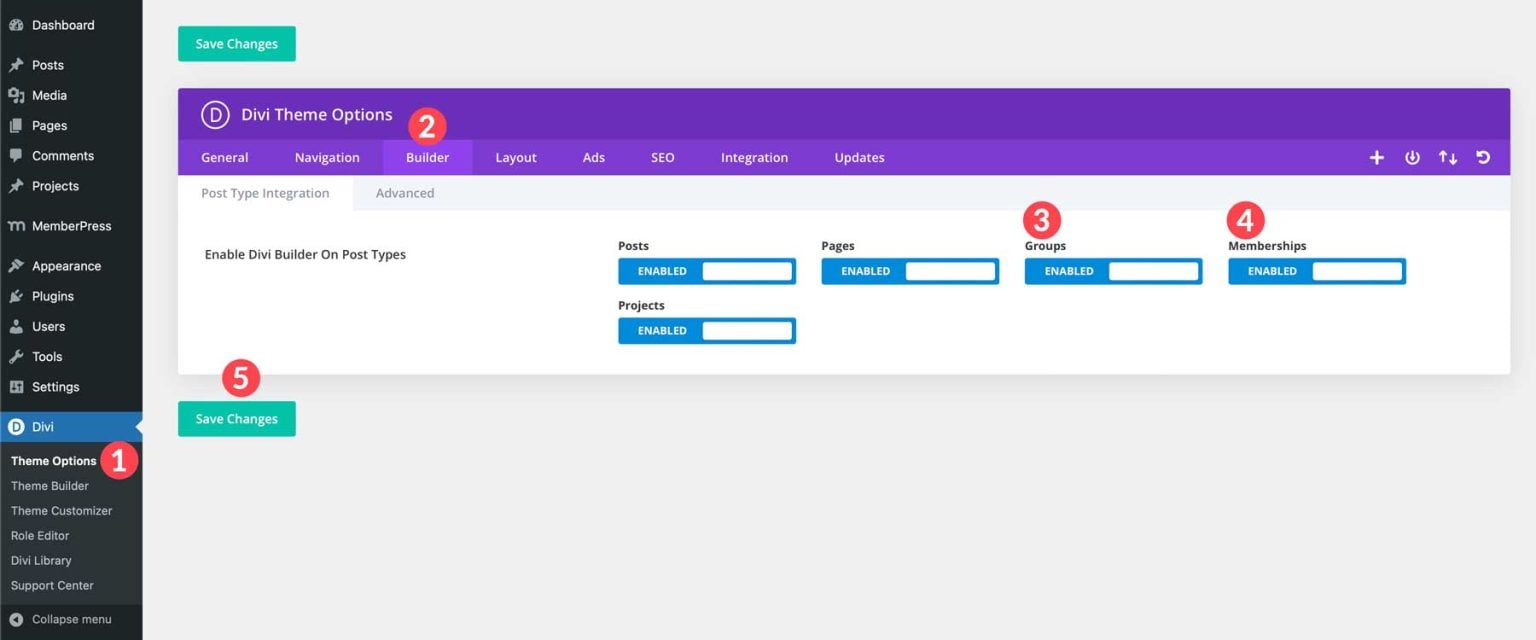This screenshot has width=1536, height=640.
Task: Click the Save Changes button
Action: (x=236, y=418)
